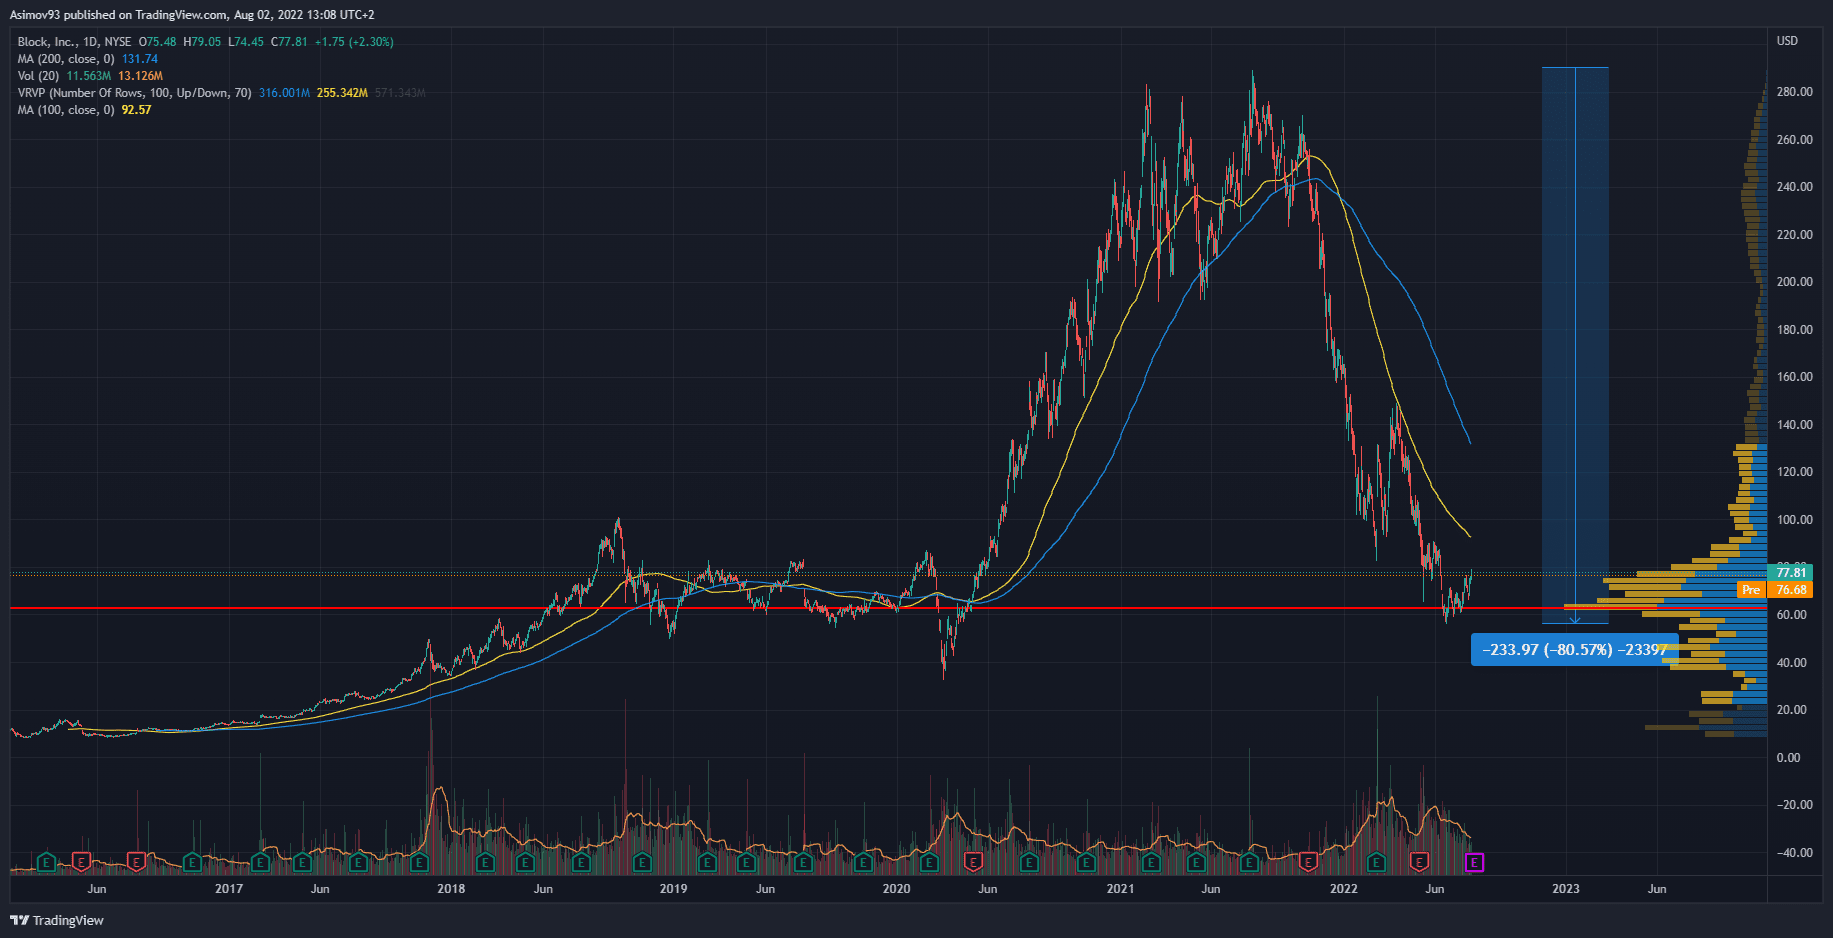
Task: Click the TradingView.com text in the header
Action: click(181, 15)
